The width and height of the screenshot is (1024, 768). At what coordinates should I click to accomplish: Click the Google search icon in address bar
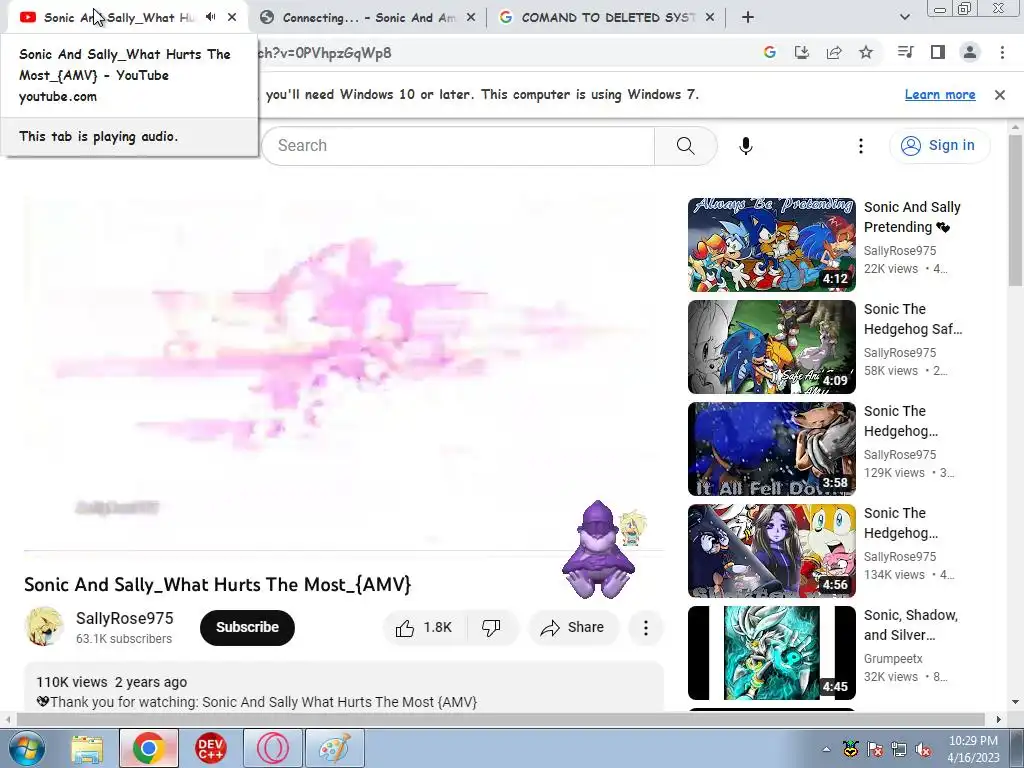tap(769, 52)
